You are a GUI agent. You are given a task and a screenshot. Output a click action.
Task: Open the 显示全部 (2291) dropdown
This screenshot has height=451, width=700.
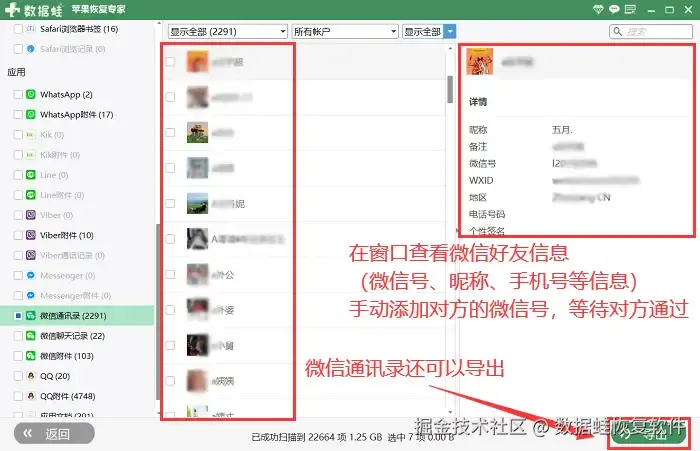tap(228, 31)
